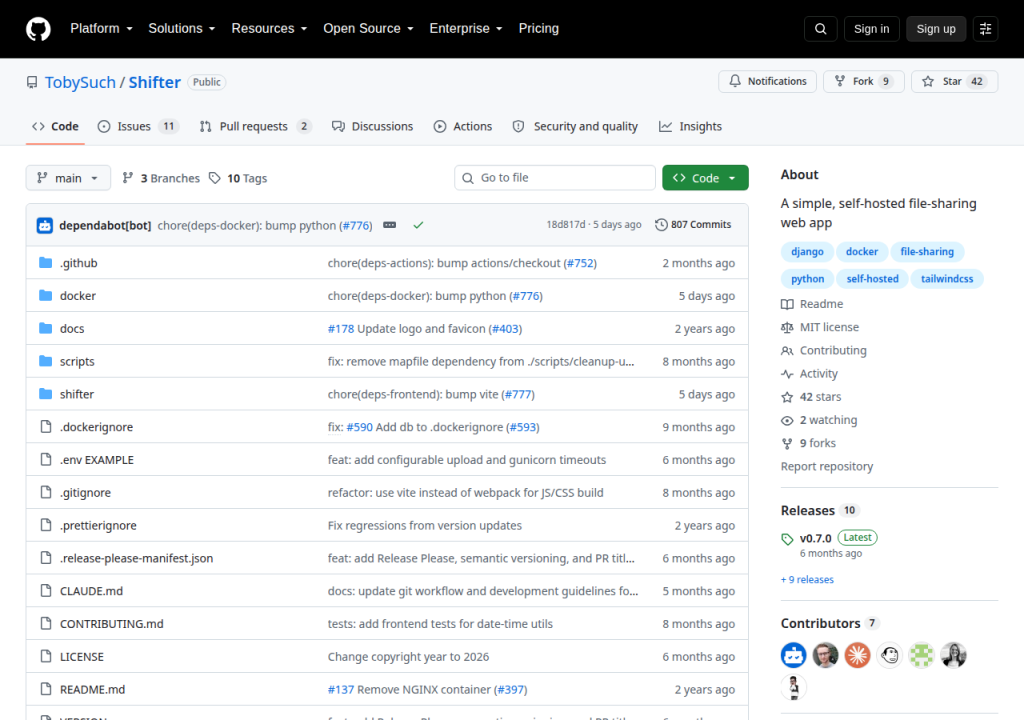Open the main branch selector dropdown

pyautogui.click(x=68, y=178)
